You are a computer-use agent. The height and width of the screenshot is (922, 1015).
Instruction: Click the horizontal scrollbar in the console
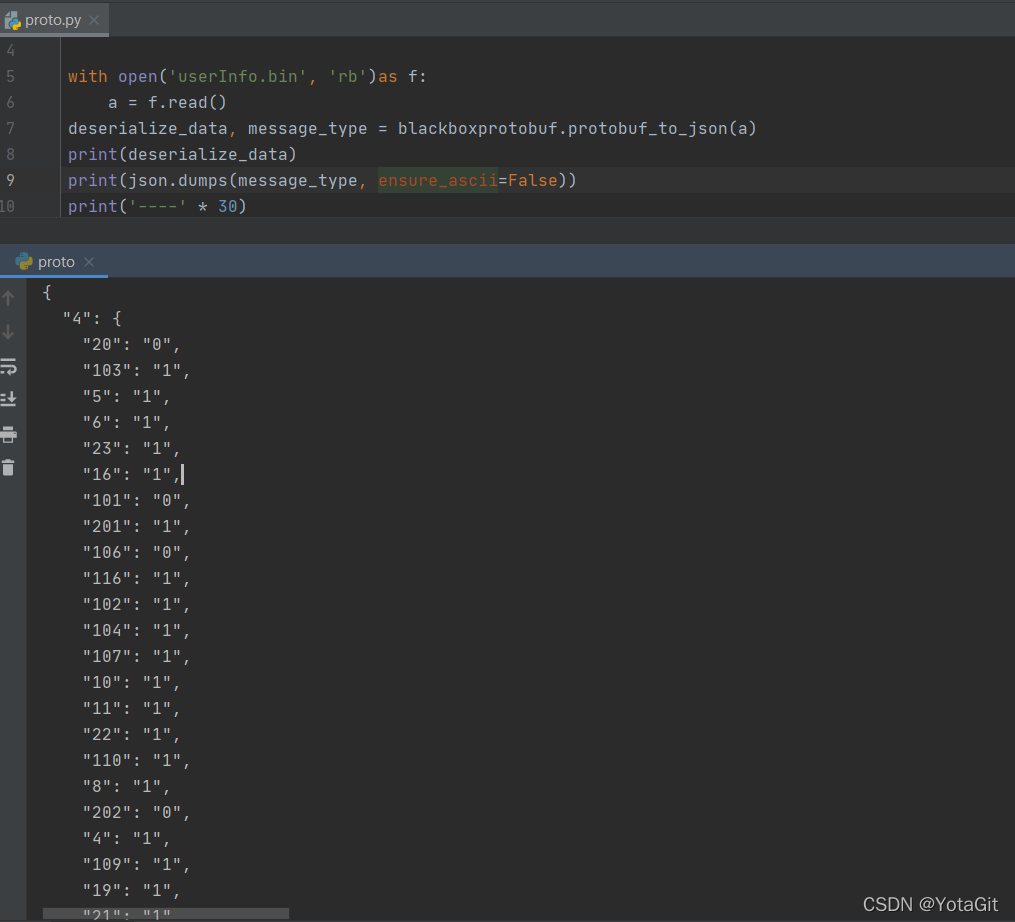coord(166,914)
